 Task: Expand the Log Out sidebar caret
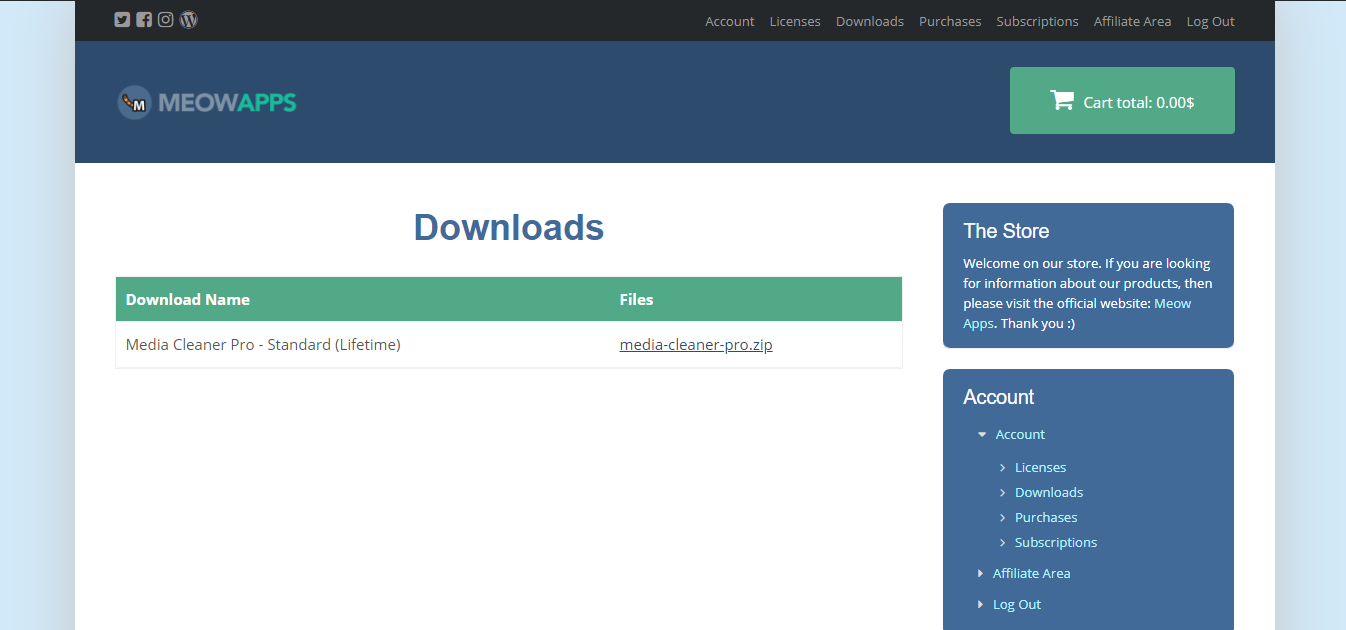click(x=980, y=604)
